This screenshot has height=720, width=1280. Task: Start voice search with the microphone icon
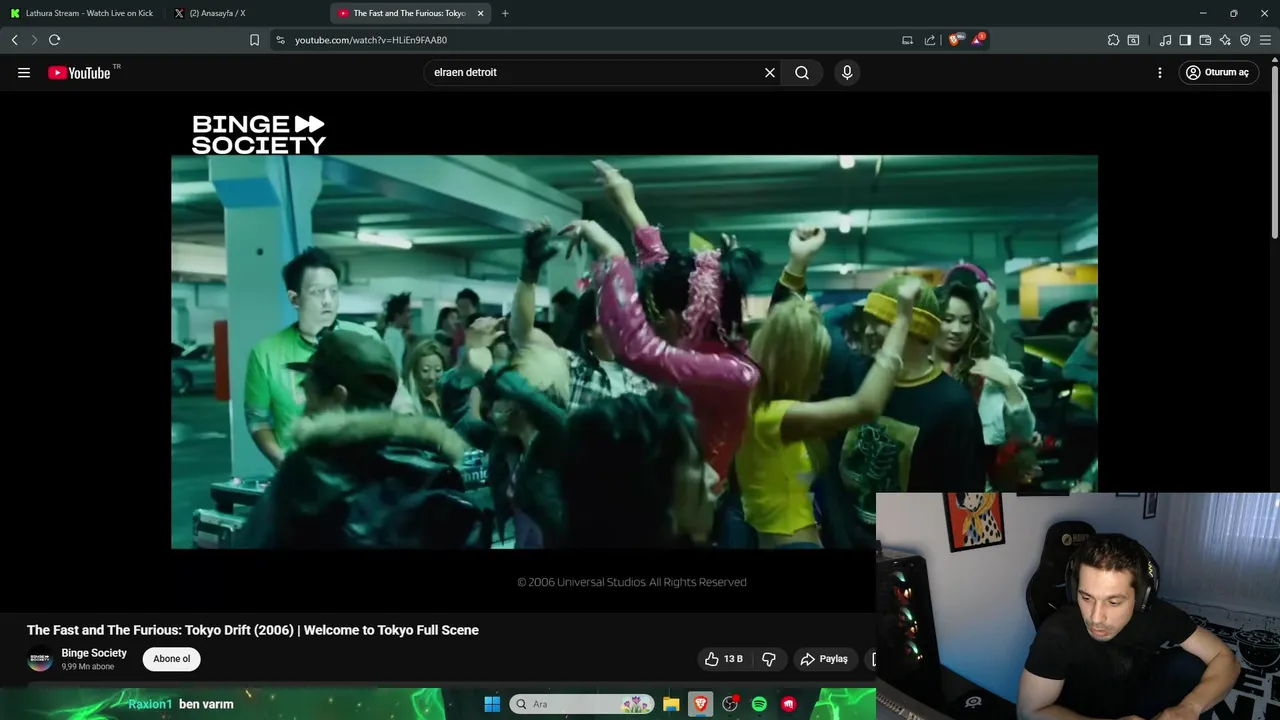pyautogui.click(x=847, y=72)
